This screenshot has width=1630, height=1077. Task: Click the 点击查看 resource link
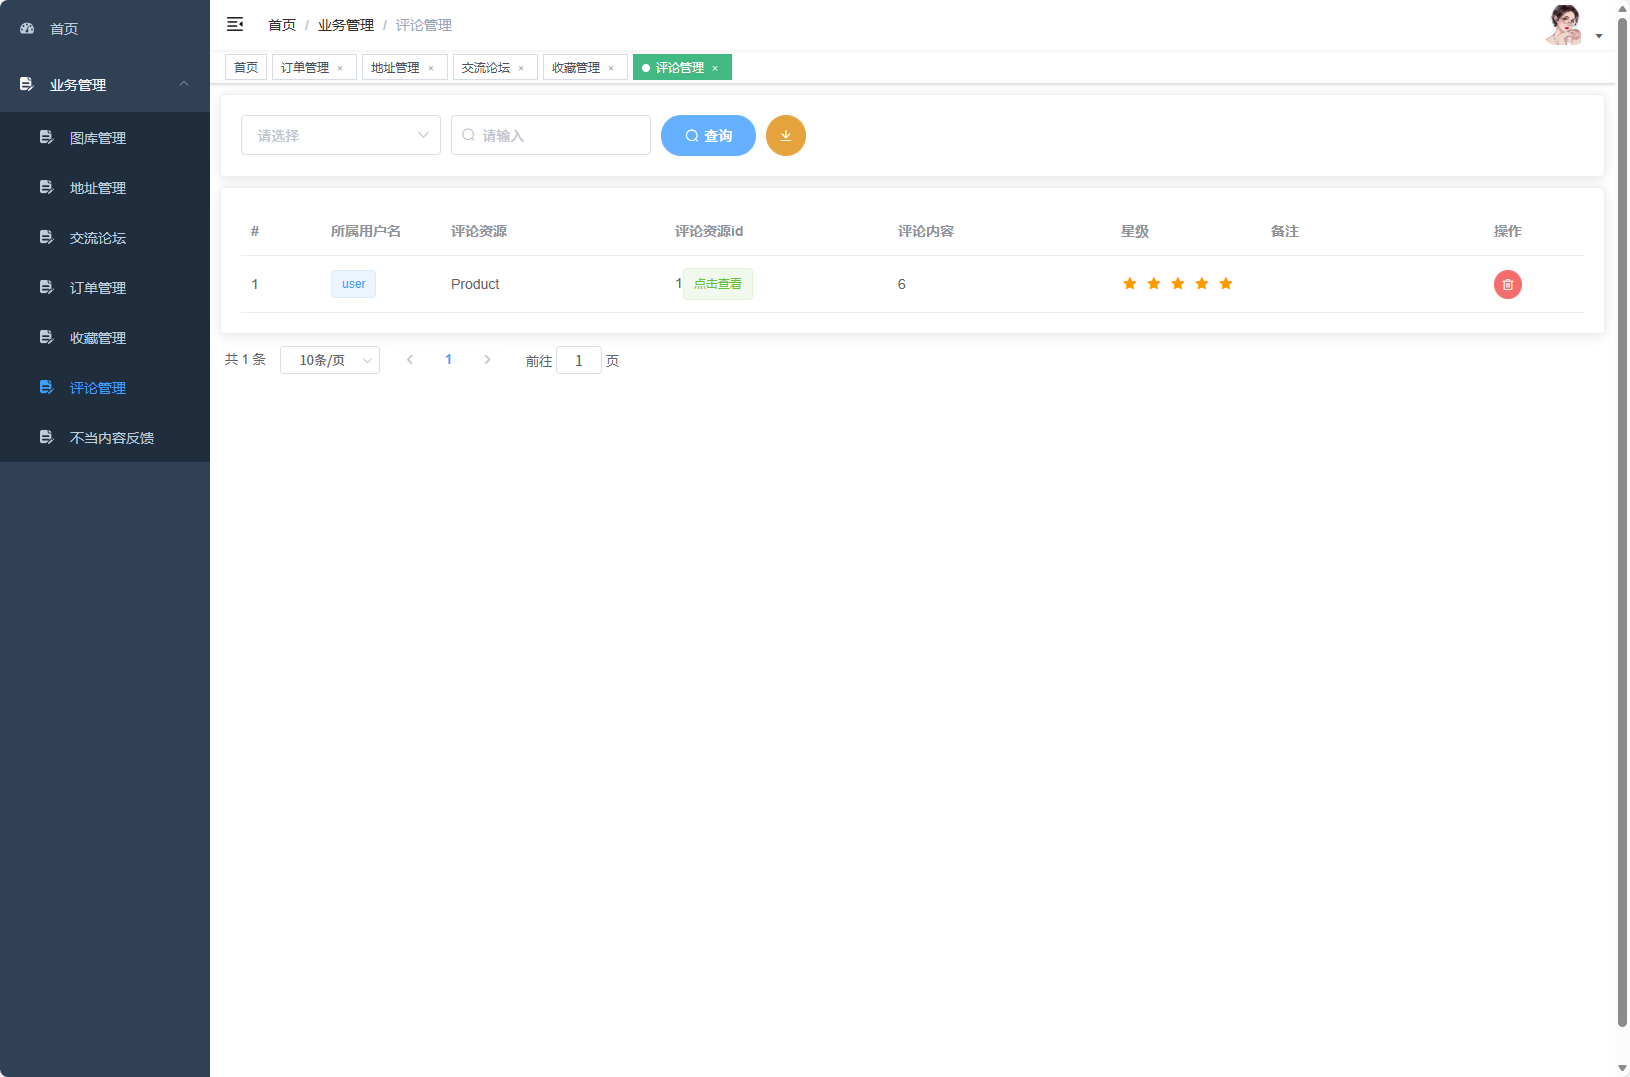[x=717, y=284]
